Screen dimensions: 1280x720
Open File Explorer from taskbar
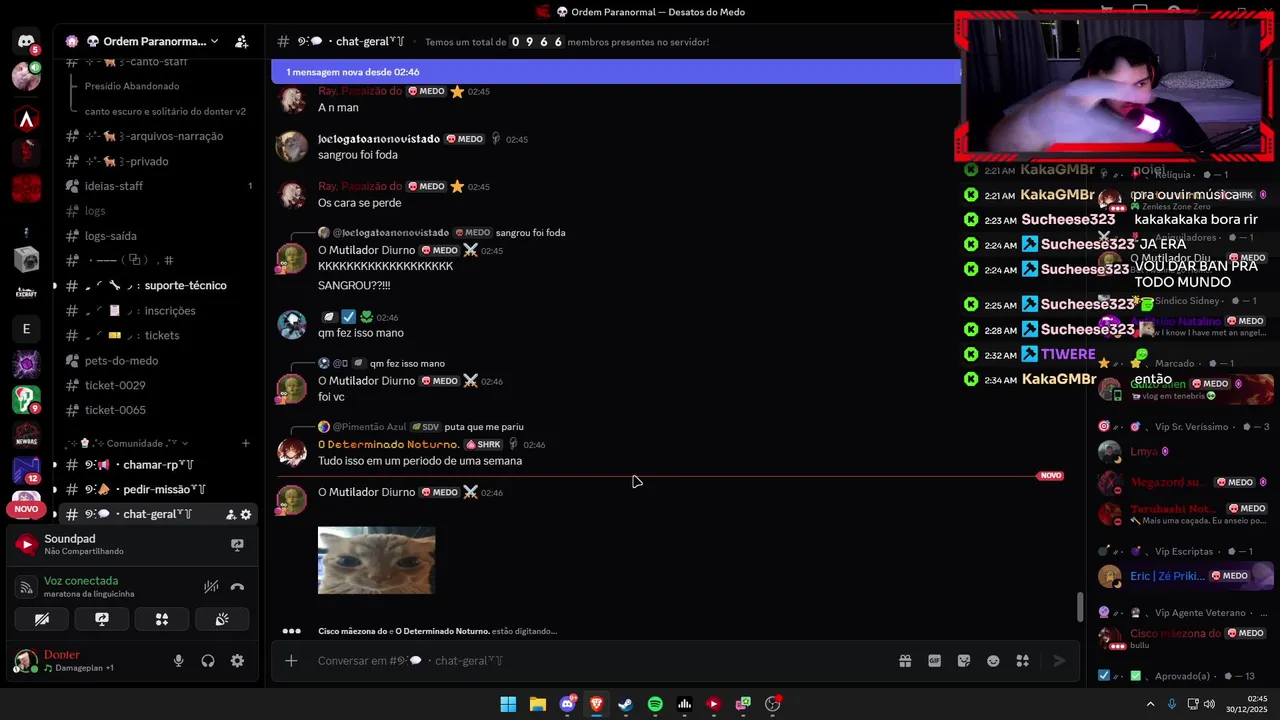click(x=537, y=704)
